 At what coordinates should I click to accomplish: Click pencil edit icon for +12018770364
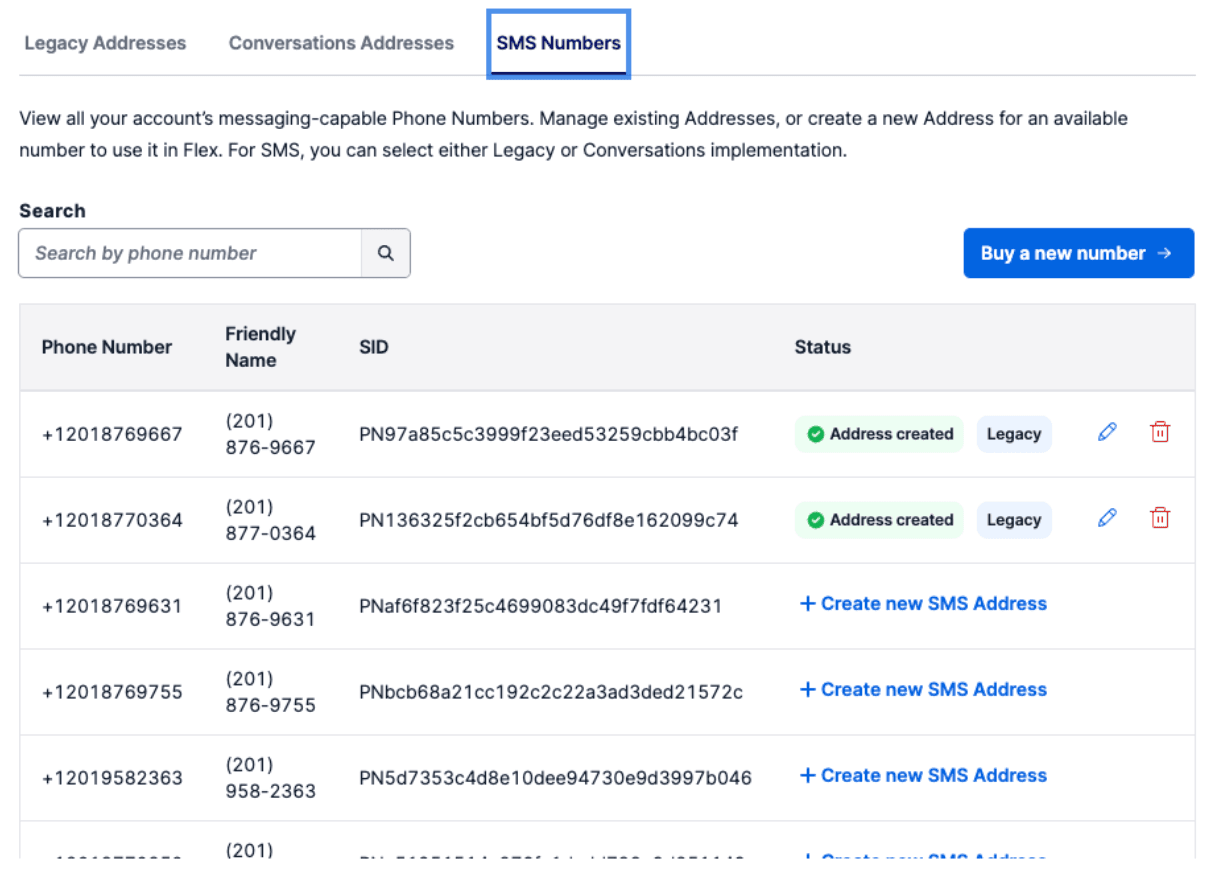[1107, 519]
